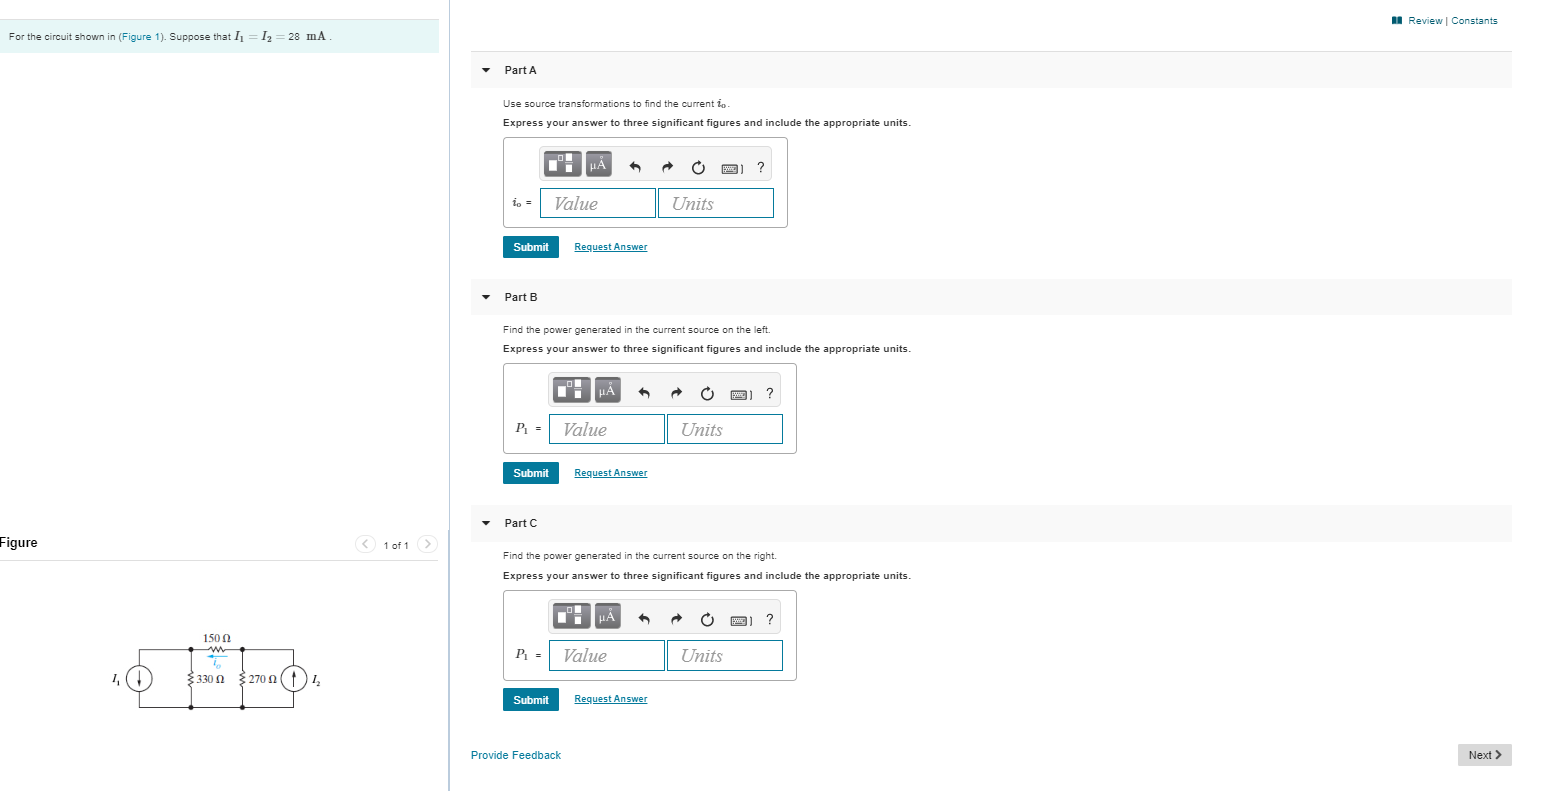Open the symbols menu in Part A
1551x791 pixels.
(x=599, y=164)
